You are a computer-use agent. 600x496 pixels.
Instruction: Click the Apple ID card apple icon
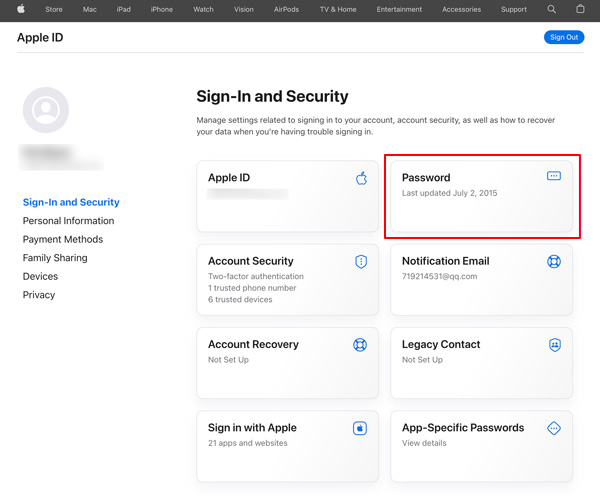361,178
